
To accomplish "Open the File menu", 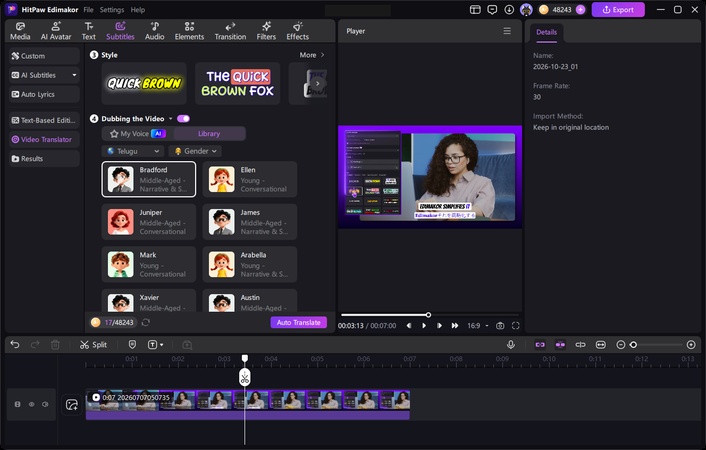I will tap(88, 9).
